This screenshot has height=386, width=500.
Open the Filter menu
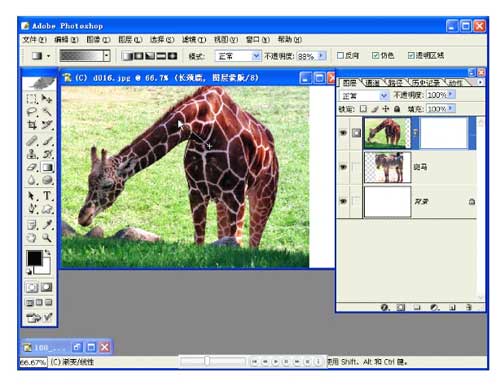tap(194, 40)
